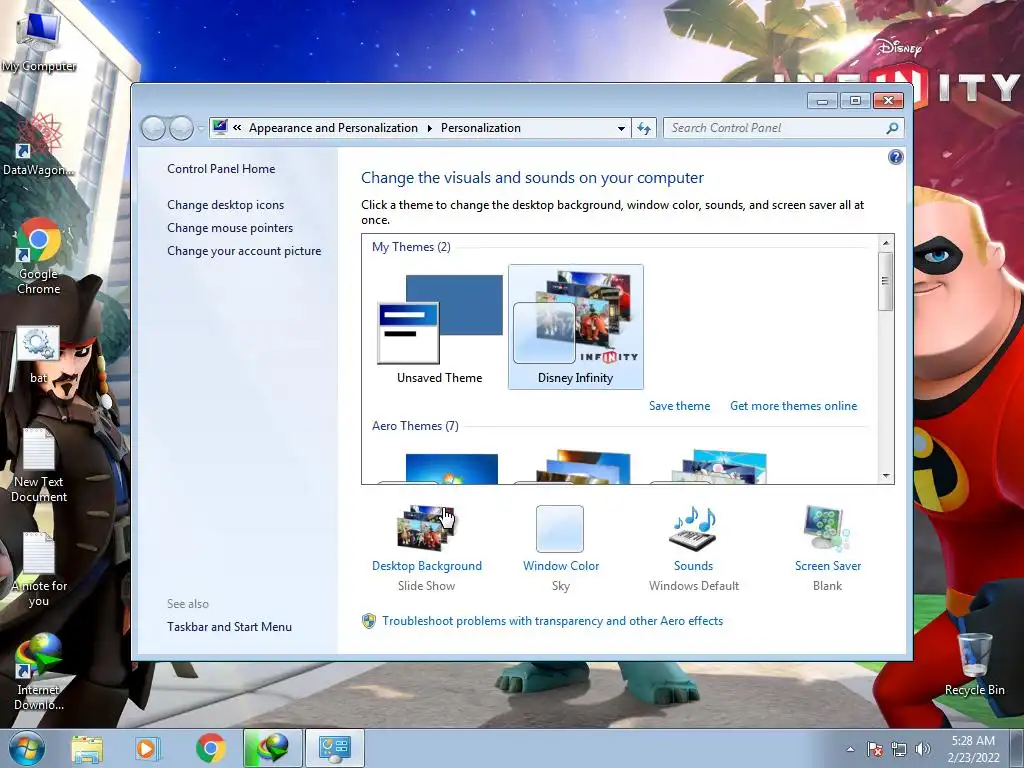Viewport: 1024px width, 768px height.
Task: Open Google Chrome from taskbar
Action: point(210,748)
